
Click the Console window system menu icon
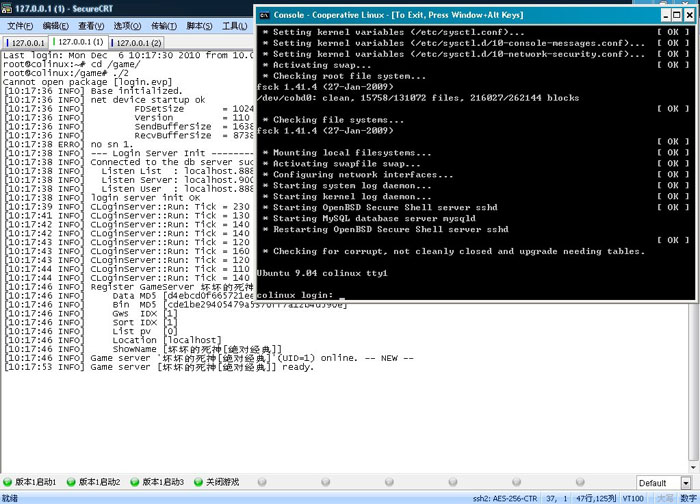tap(265, 15)
